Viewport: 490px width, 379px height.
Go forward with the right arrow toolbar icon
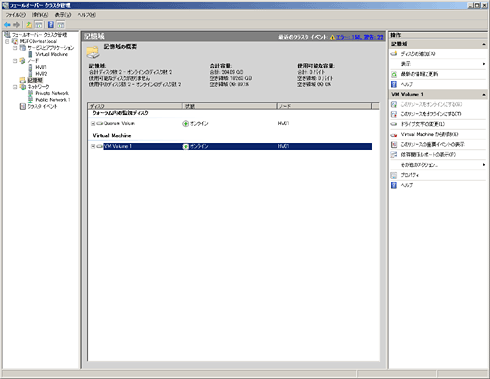tap(16, 25)
